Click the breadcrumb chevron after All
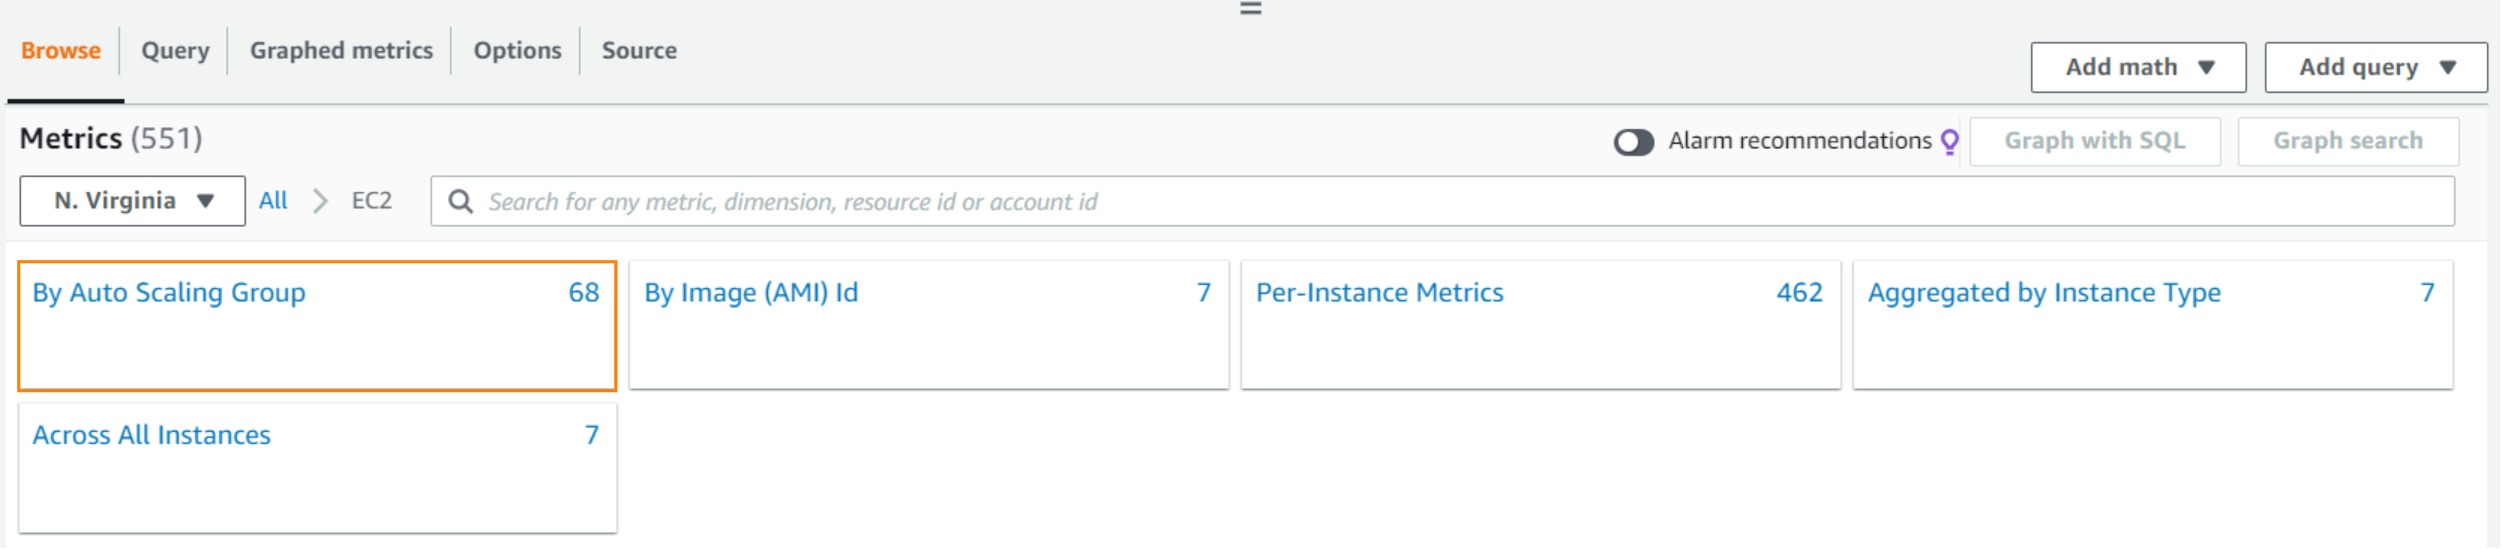This screenshot has height=549, width=2502. (320, 202)
